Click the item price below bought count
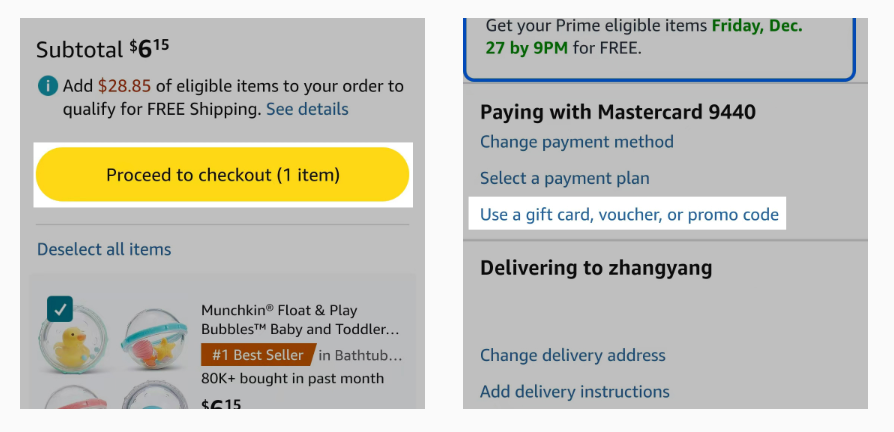This screenshot has width=894, height=432. coord(221,404)
